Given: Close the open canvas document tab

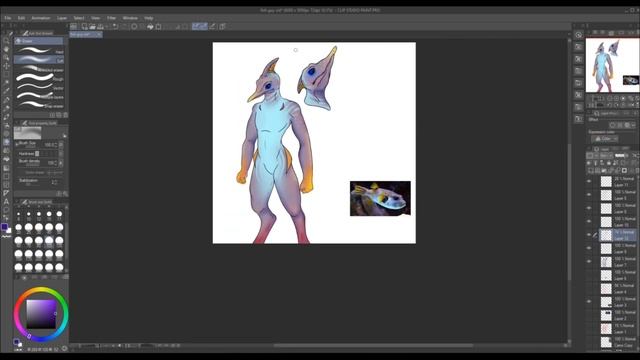Looking at the screenshot, I should (x=99, y=35).
